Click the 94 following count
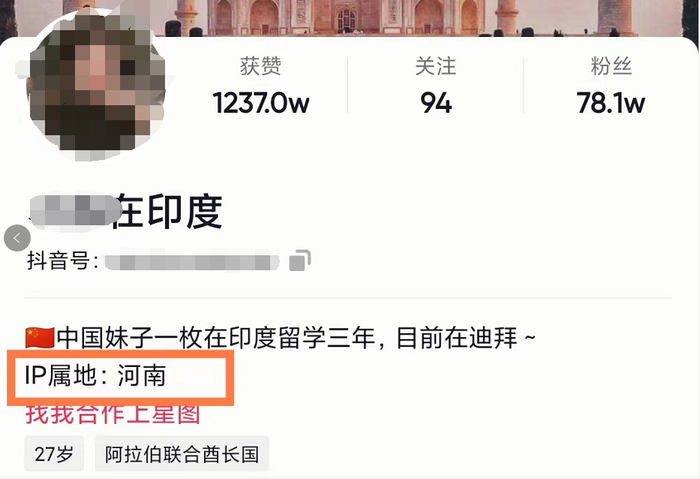700x479 pixels. click(436, 103)
